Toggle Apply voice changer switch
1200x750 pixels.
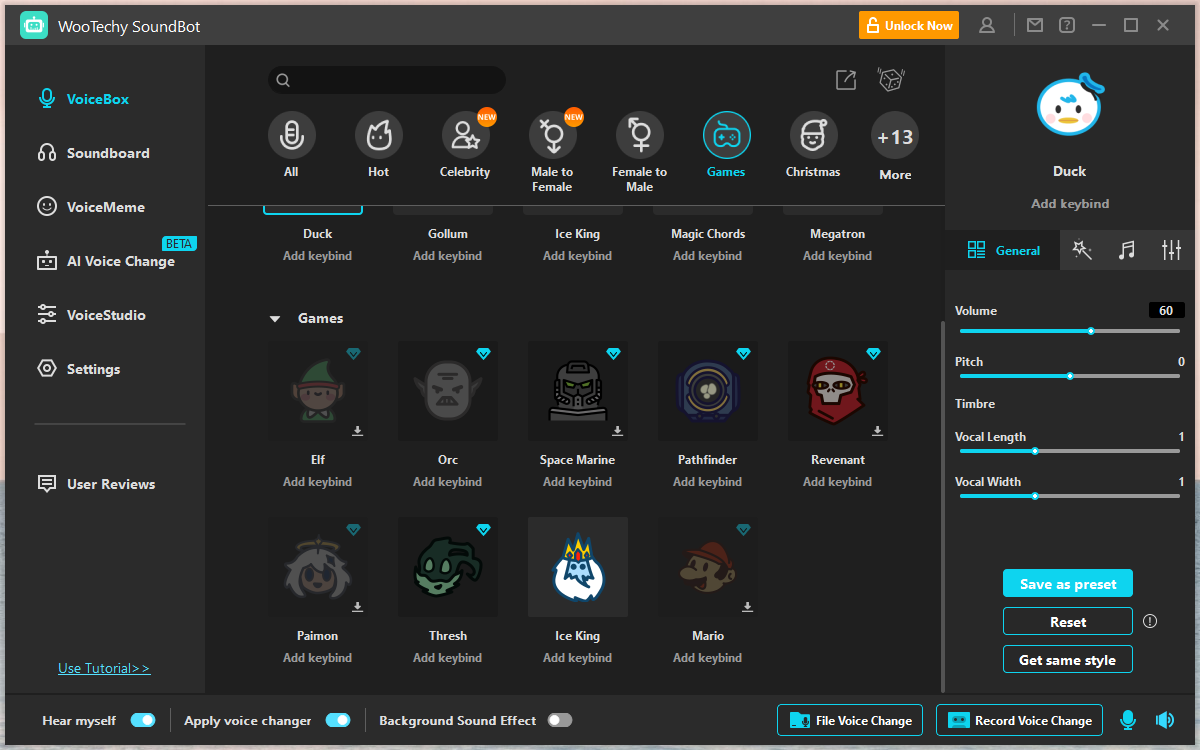tap(338, 720)
